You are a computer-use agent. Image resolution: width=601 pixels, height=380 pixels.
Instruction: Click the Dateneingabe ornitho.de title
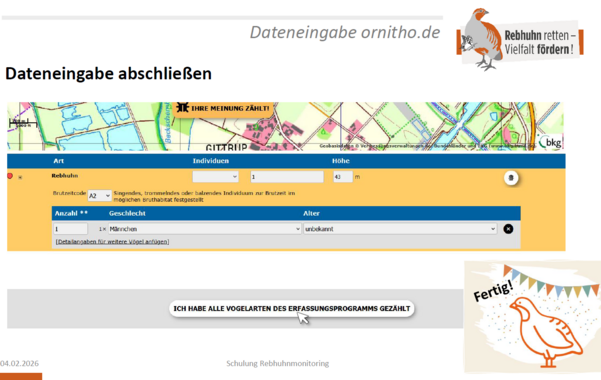click(x=345, y=32)
